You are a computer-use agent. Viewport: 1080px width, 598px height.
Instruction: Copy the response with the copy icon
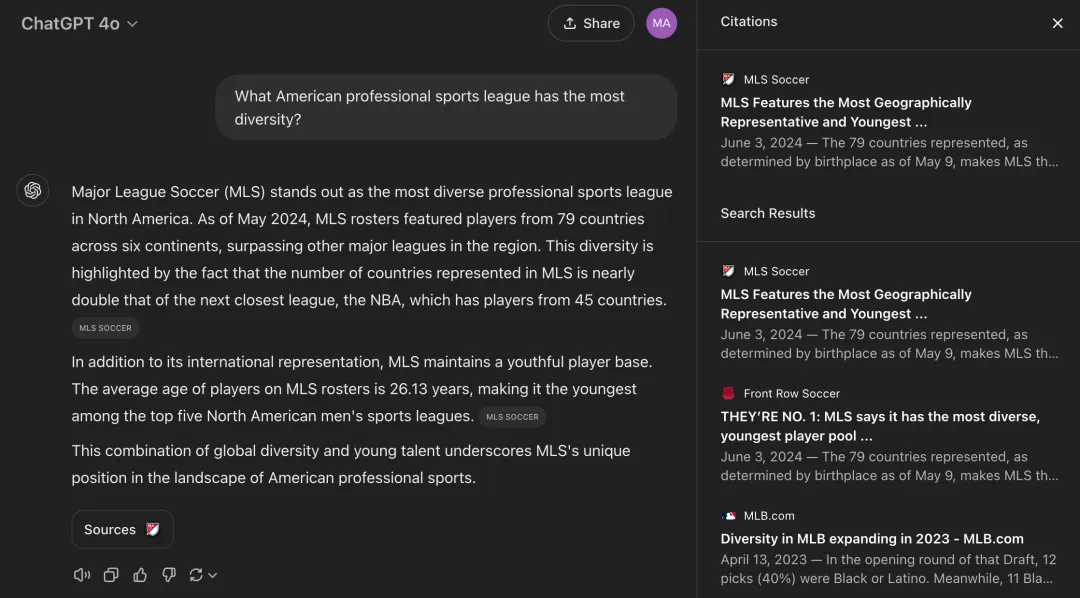[x=110, y=575]
